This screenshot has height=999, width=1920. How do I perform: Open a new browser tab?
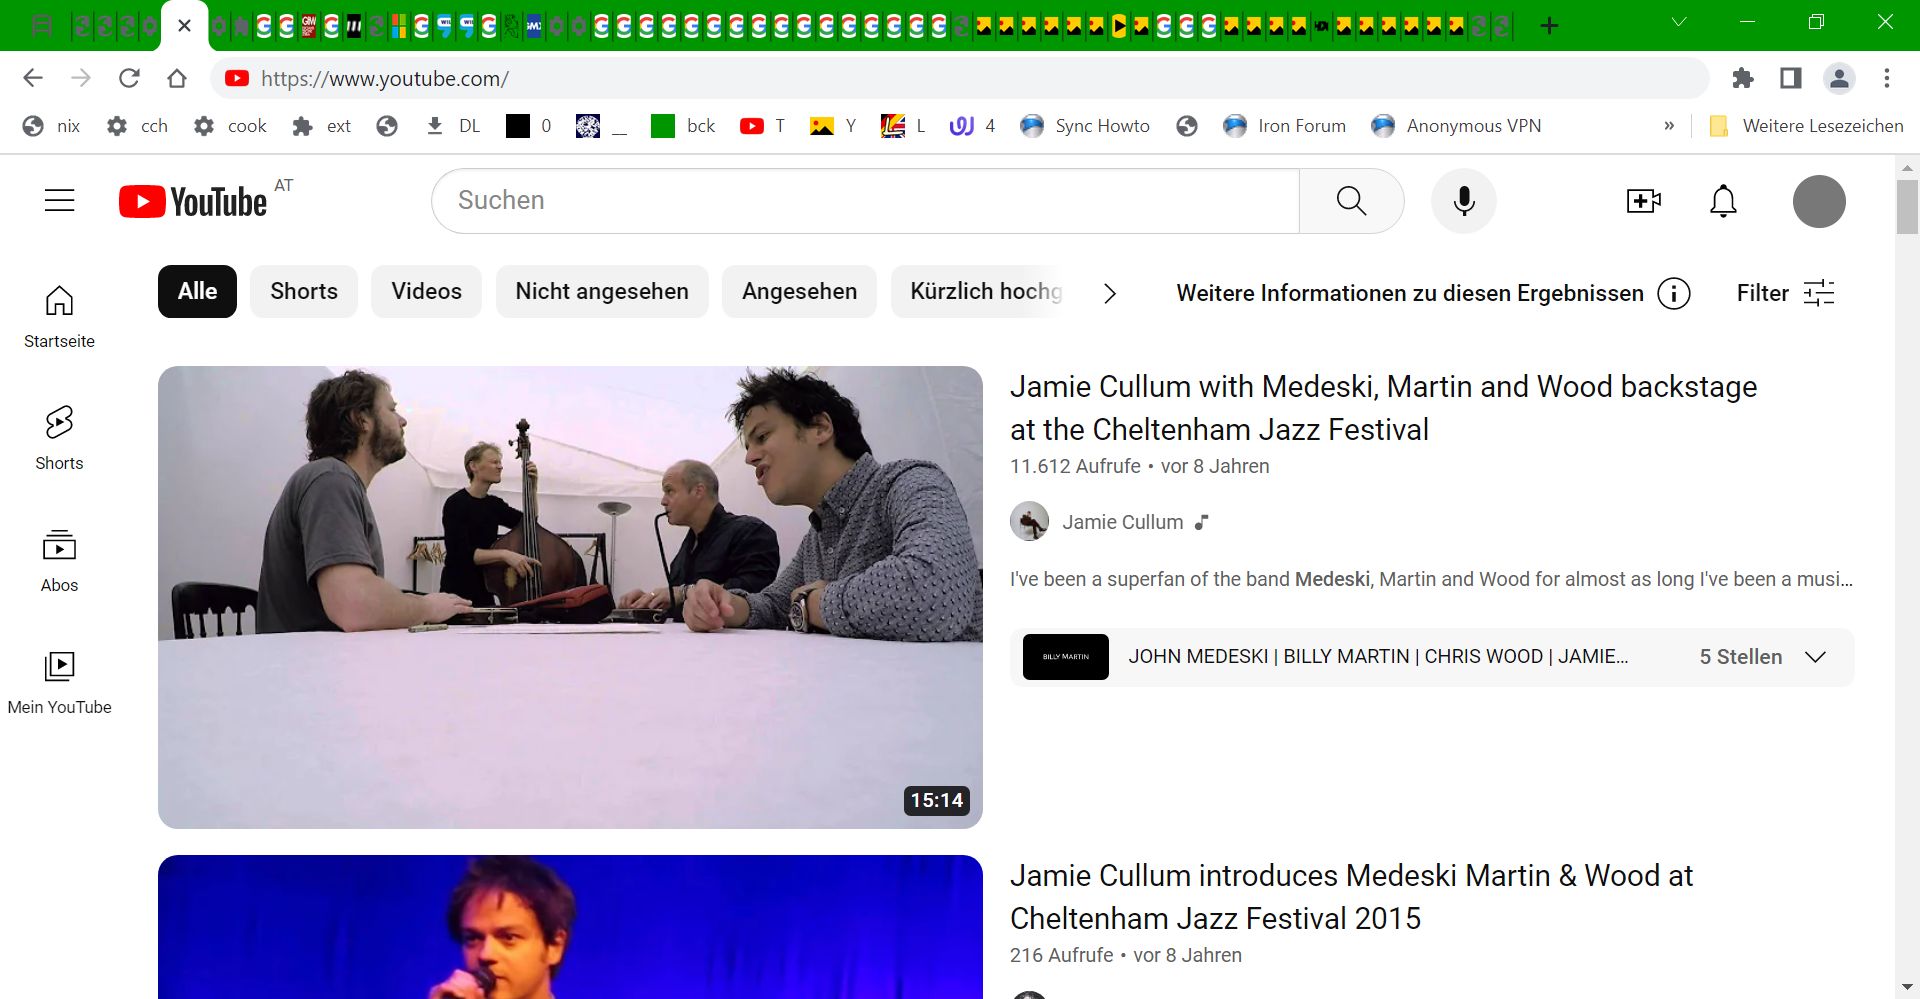coord(1549,26)
